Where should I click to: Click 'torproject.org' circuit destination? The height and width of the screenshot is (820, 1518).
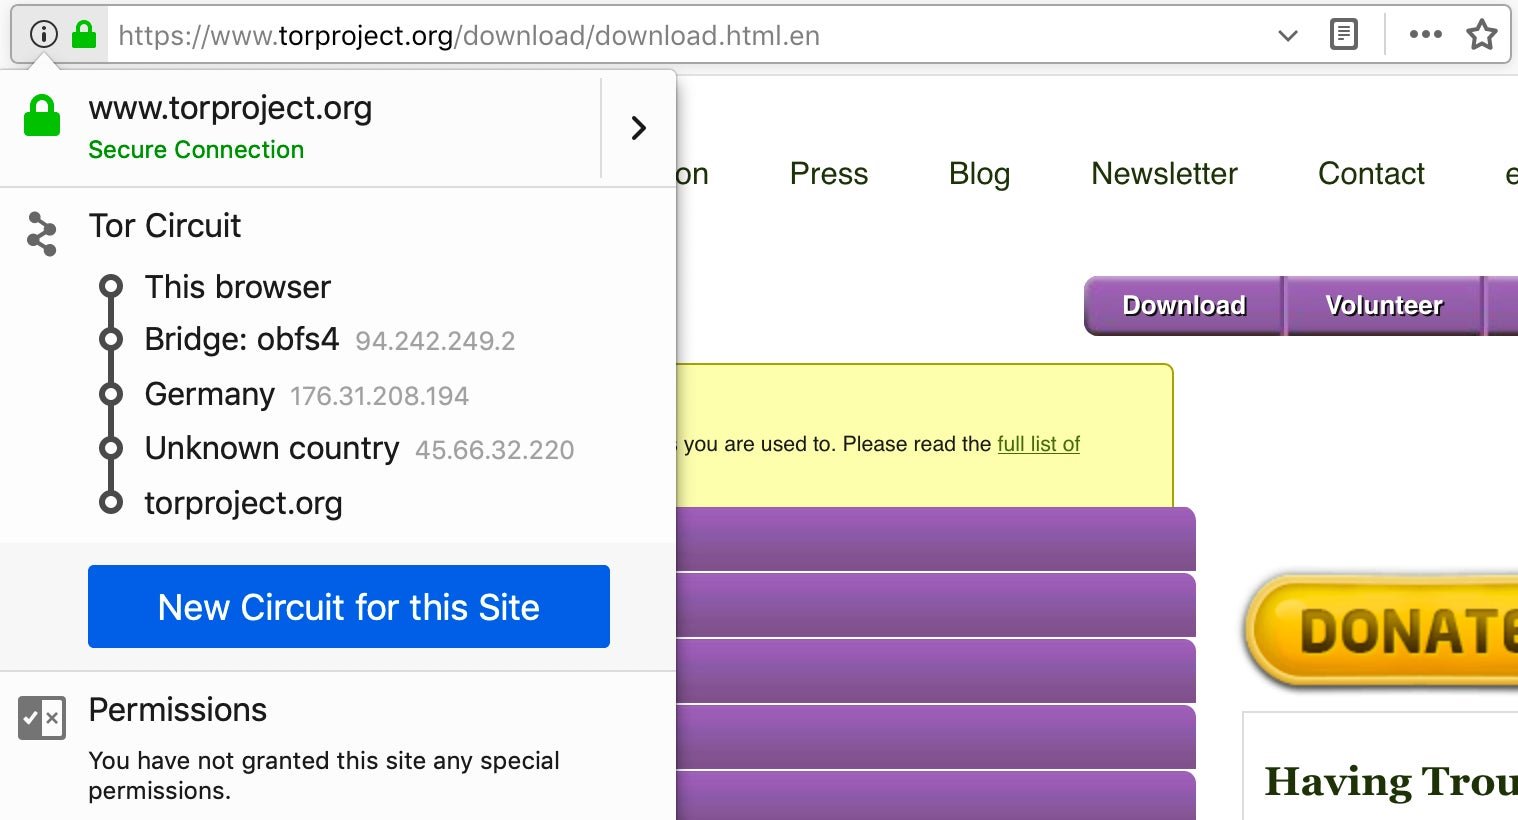243,503
